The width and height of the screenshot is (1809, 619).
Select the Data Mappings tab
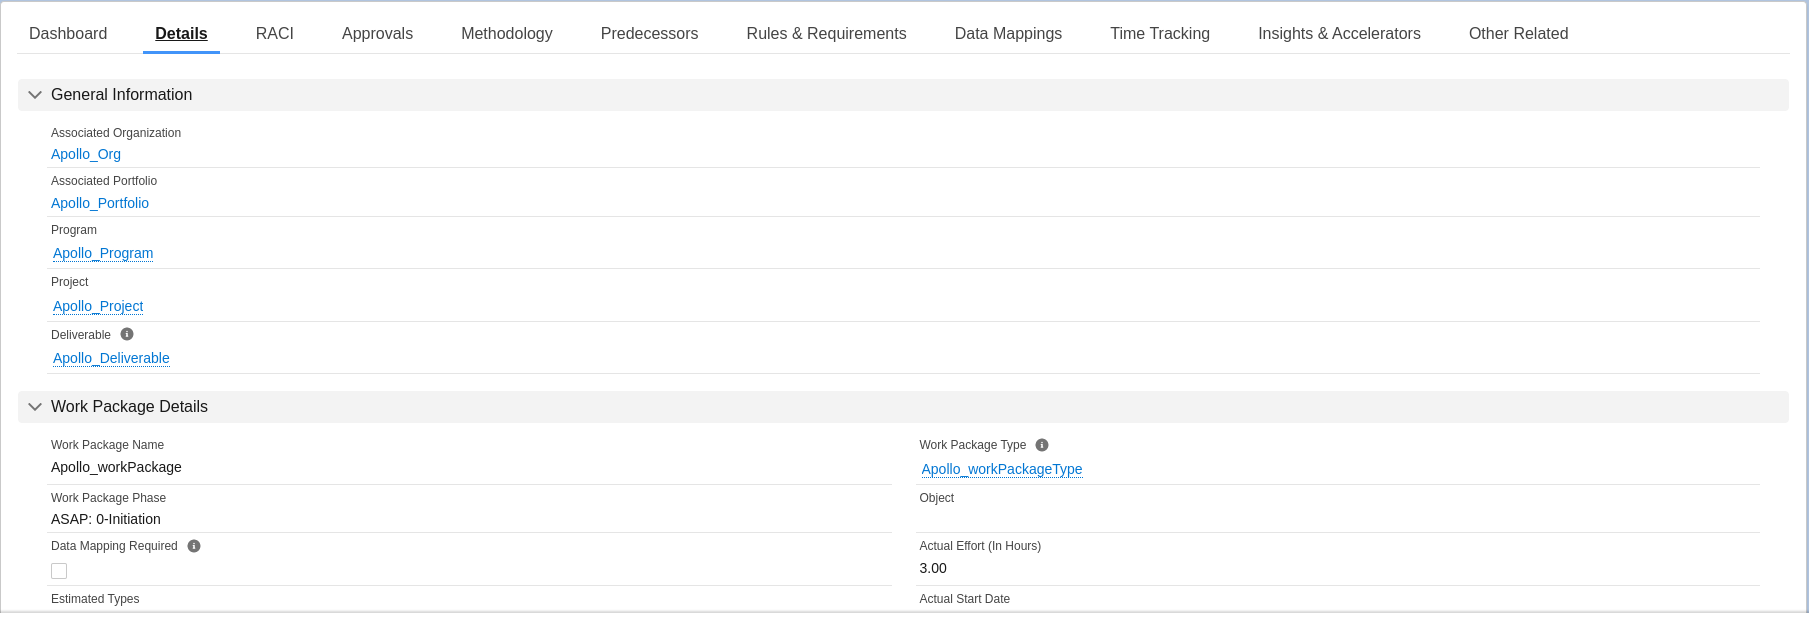1008,33
